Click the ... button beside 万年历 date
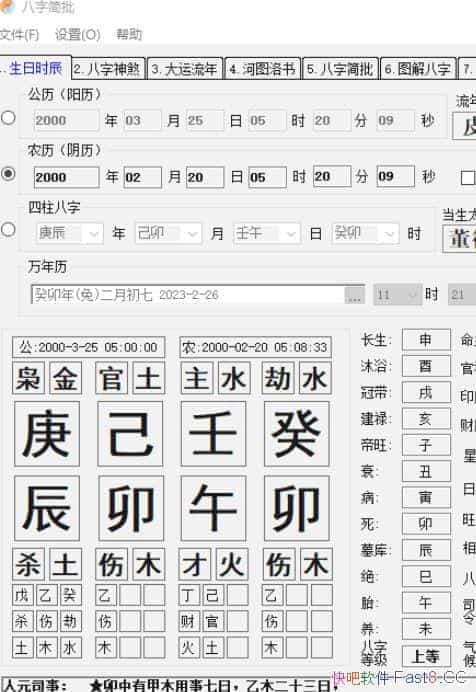This screenshot has width=476, height=692. 354,295
